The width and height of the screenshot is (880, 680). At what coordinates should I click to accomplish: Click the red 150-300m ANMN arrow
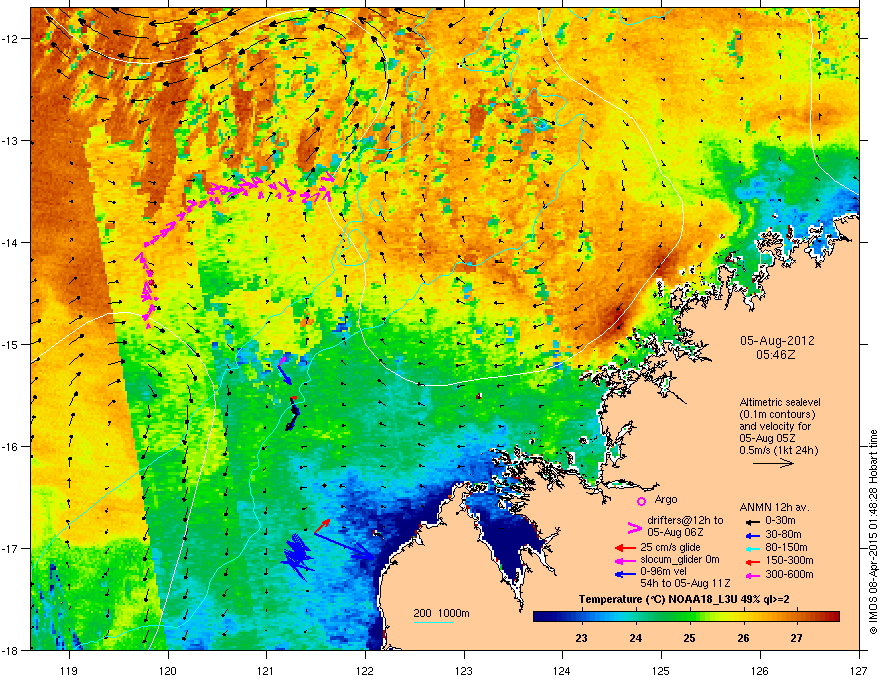pyautogui.click(x=751, y=561)
